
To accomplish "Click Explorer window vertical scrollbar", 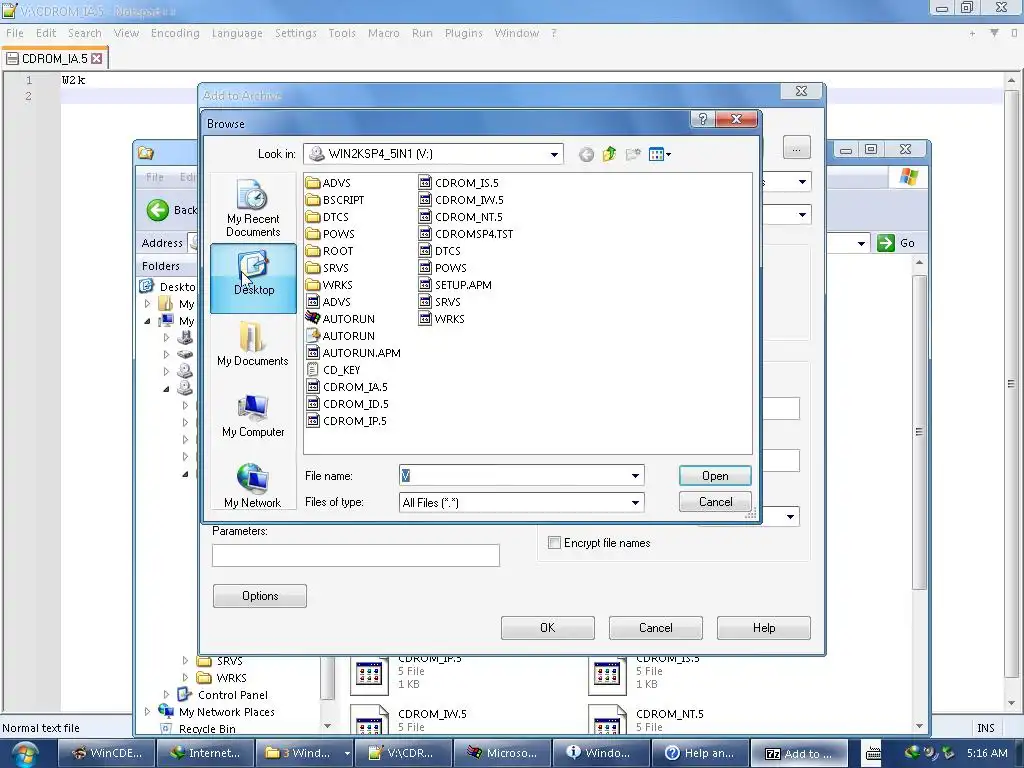I will pos(920,431).
